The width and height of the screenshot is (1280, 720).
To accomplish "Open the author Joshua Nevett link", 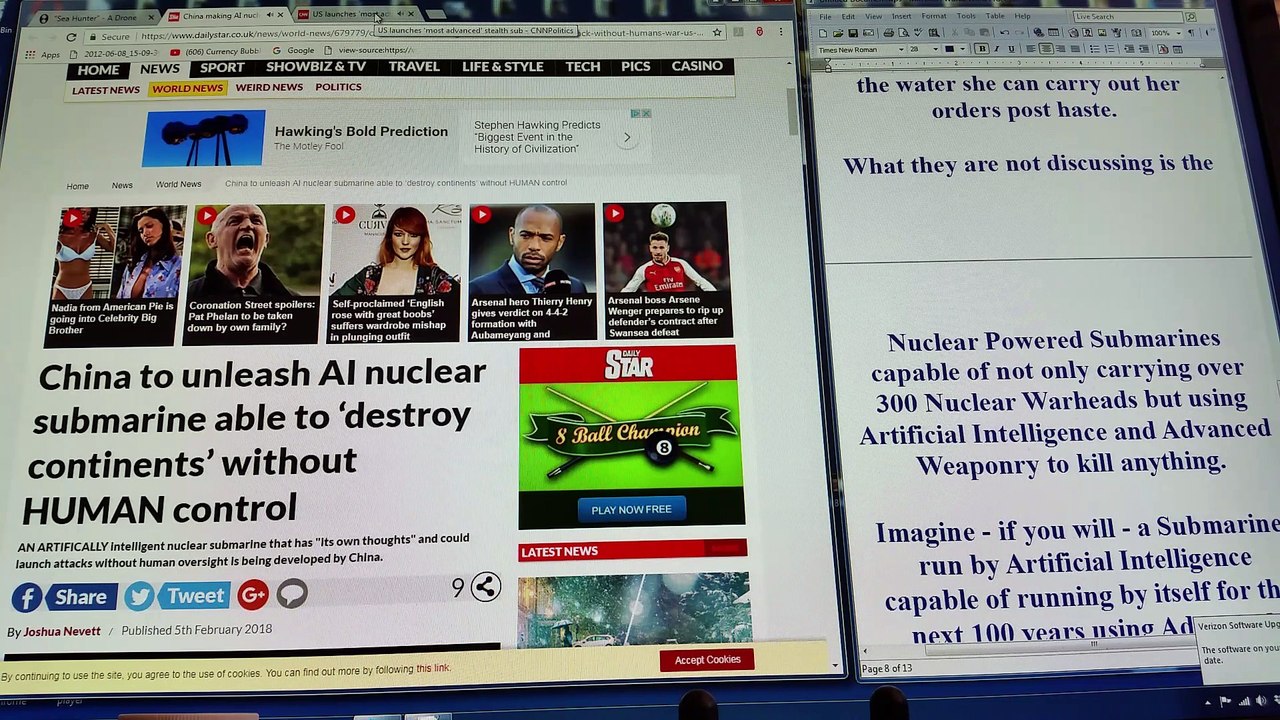I will click(62, 632).
